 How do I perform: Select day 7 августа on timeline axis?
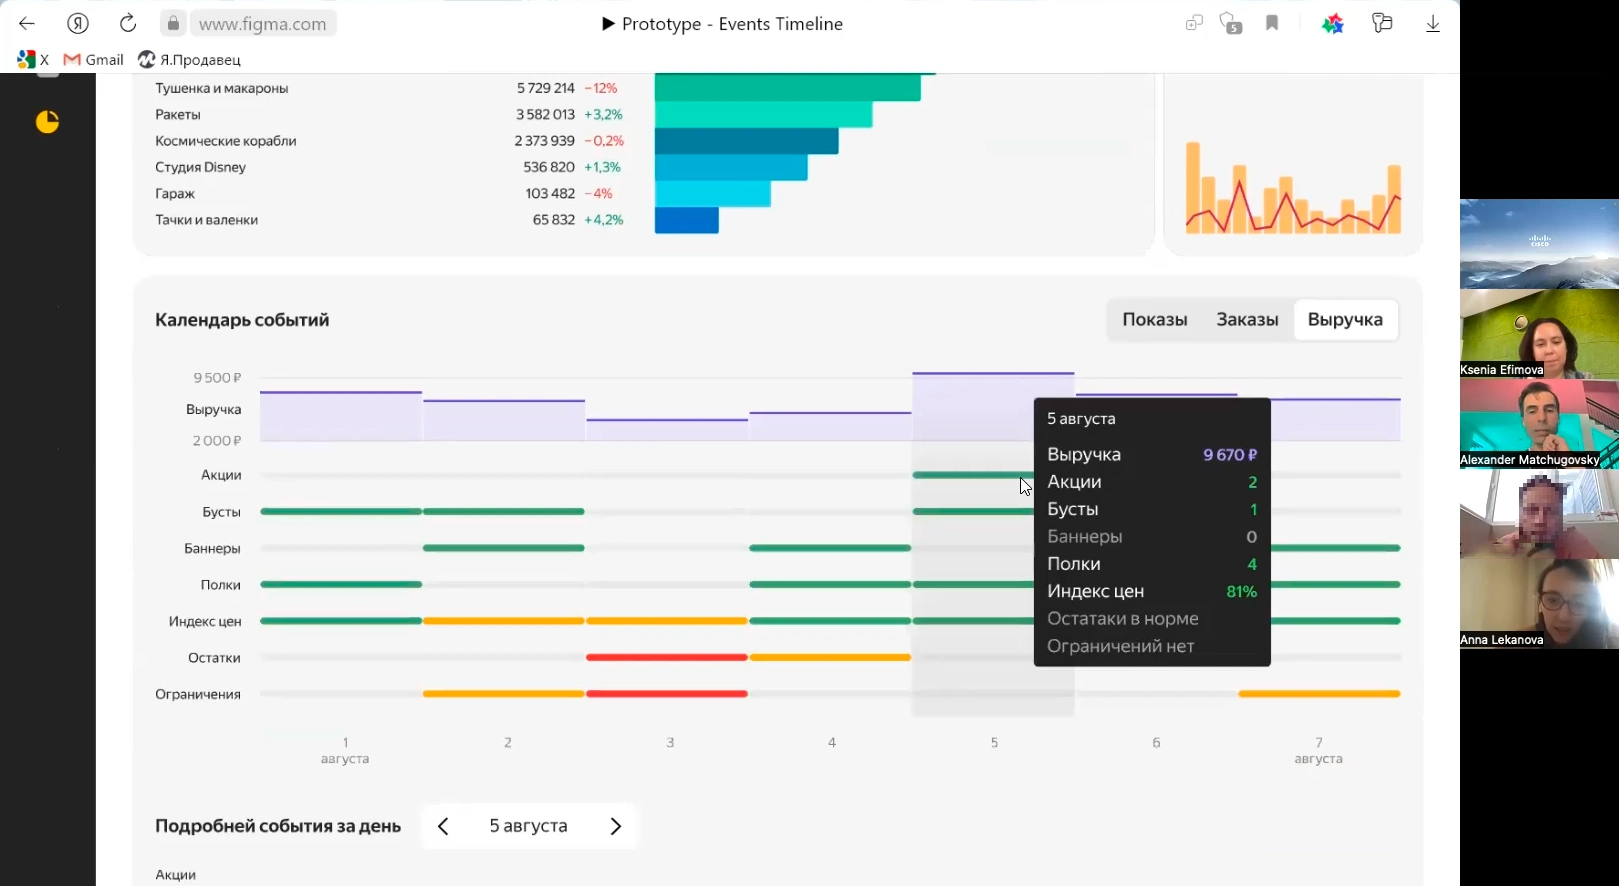click(x=1318, y=750)
